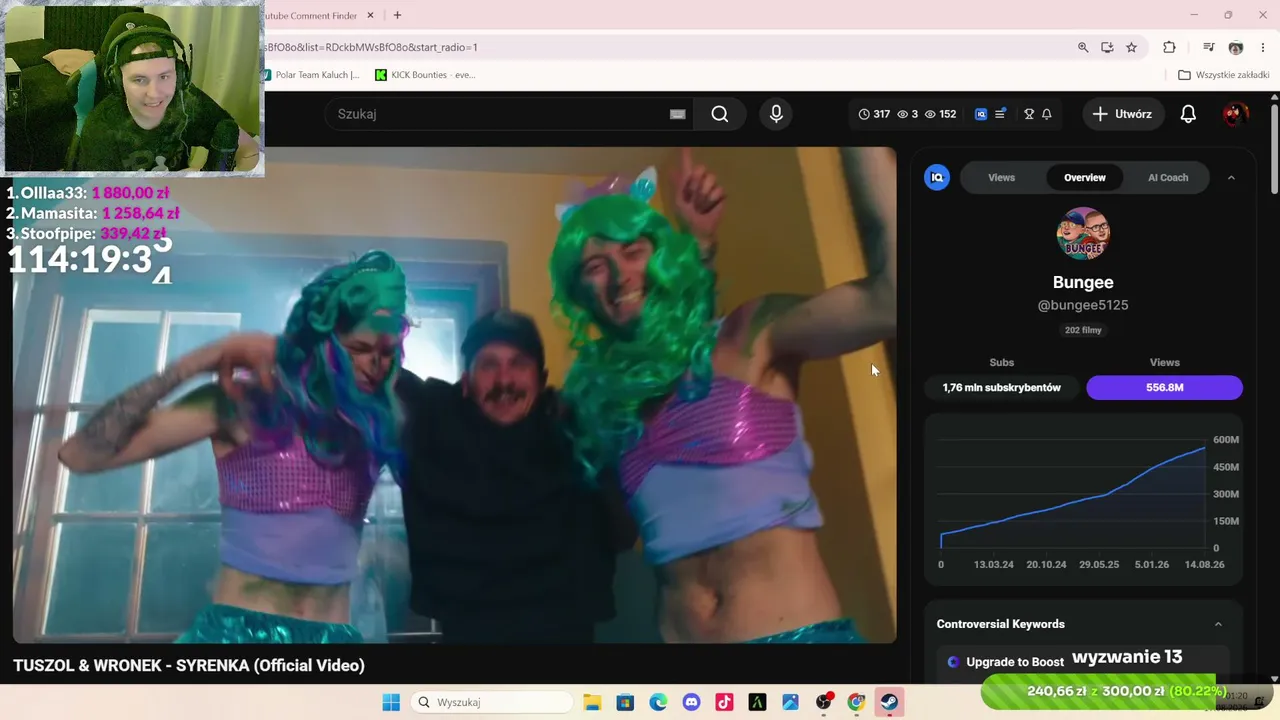Open a new browser tab
Screen dimensions: 1280x720
coord(397,15)
